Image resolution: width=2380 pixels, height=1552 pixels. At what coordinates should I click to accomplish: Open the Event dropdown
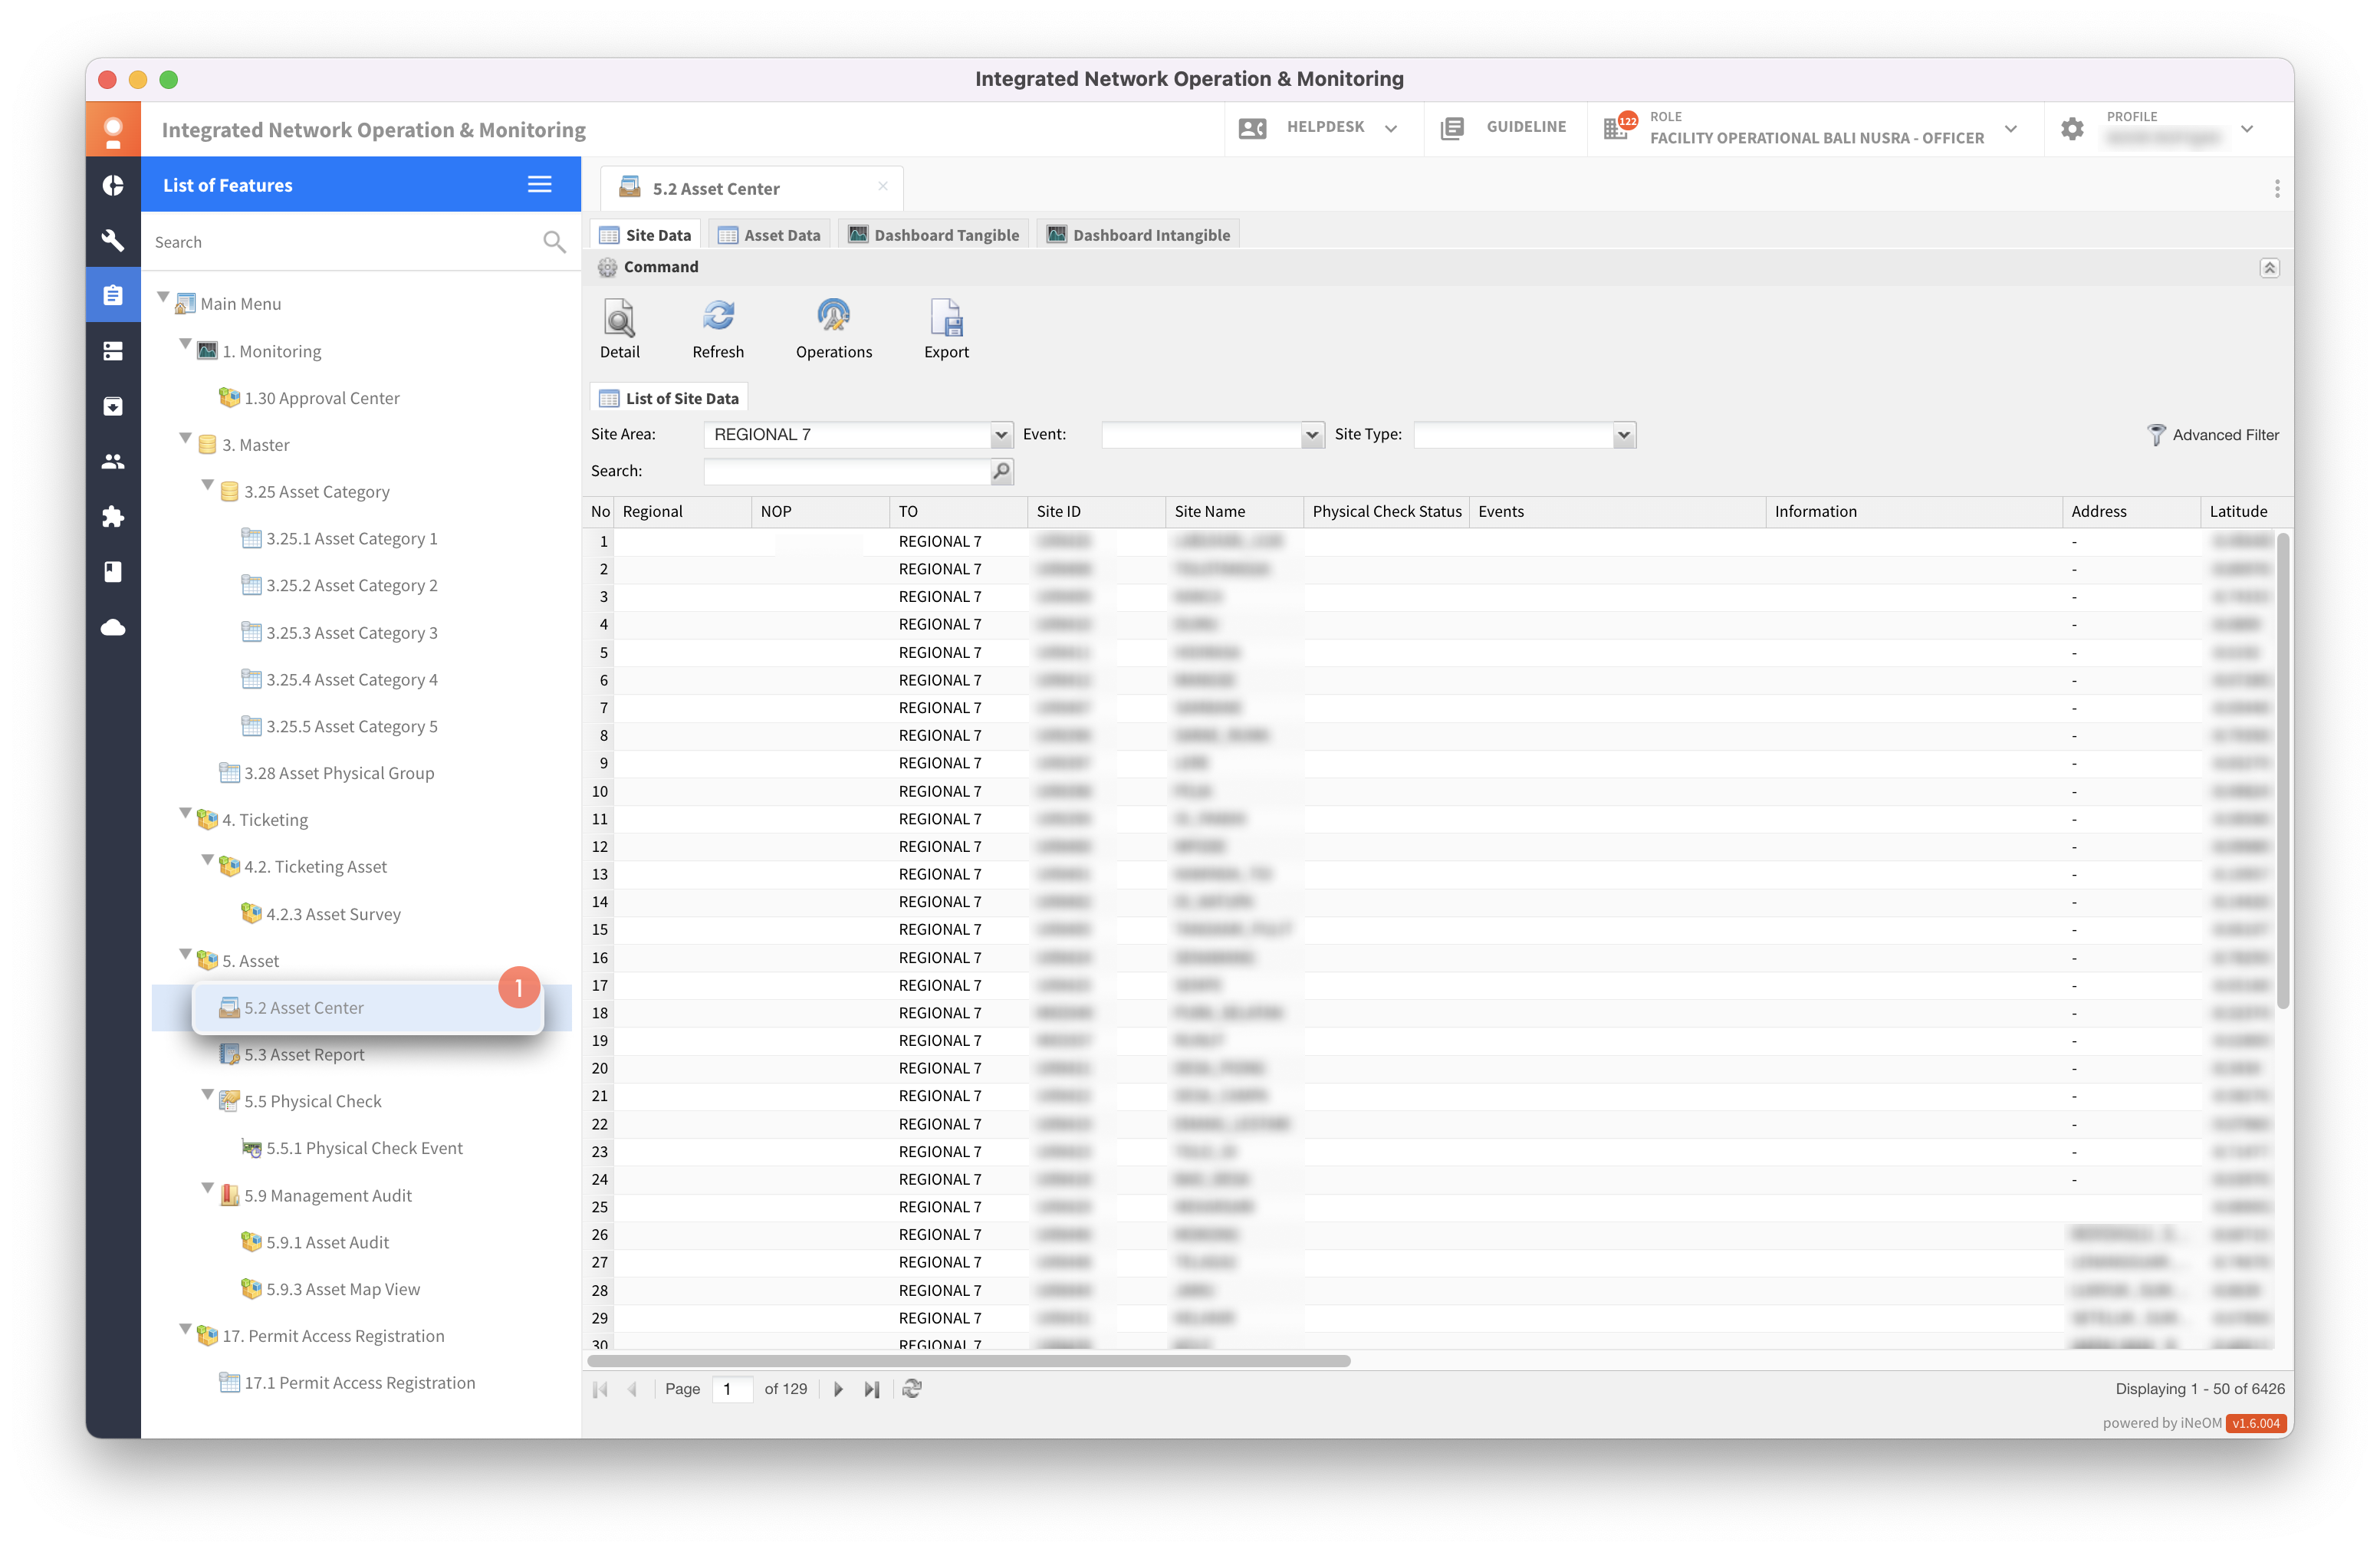click(1312, 435)
